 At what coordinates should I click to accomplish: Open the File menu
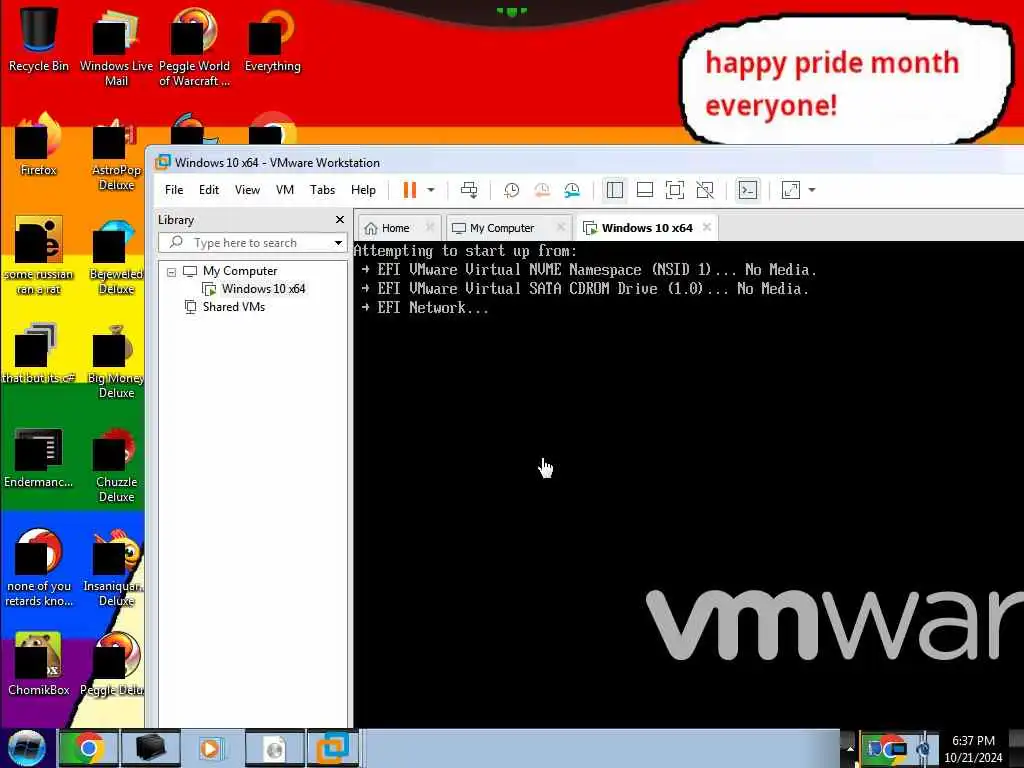tap(174, 190)
